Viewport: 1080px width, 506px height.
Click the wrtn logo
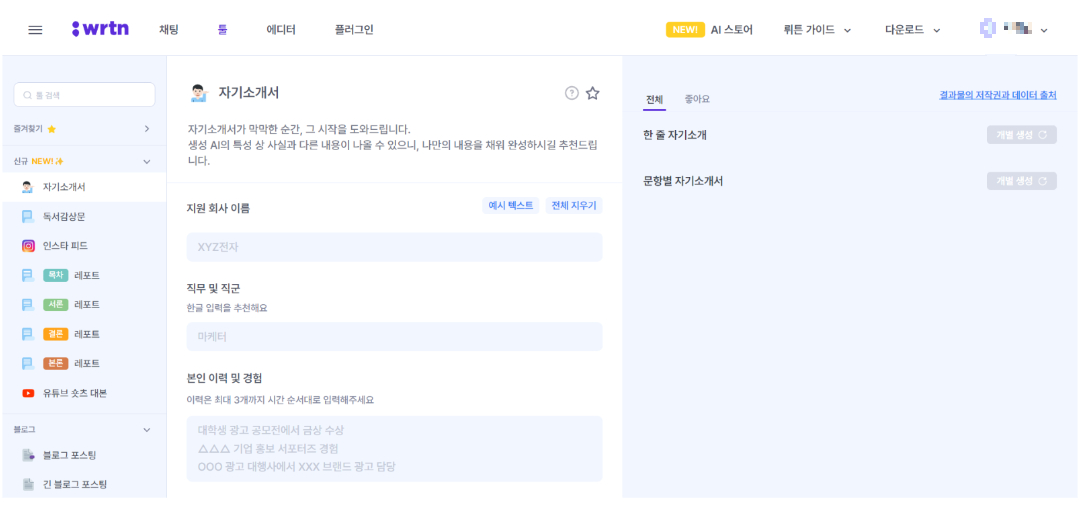coord(100,30)
